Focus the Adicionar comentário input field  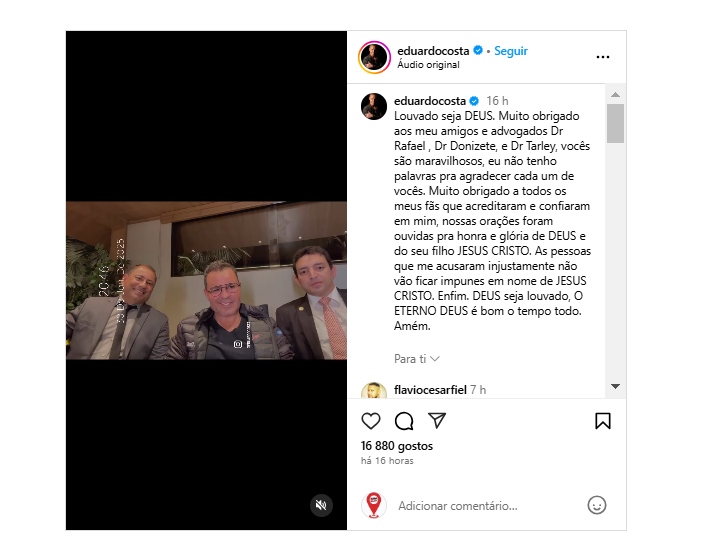pyautogui.click(x=488, y=506)
